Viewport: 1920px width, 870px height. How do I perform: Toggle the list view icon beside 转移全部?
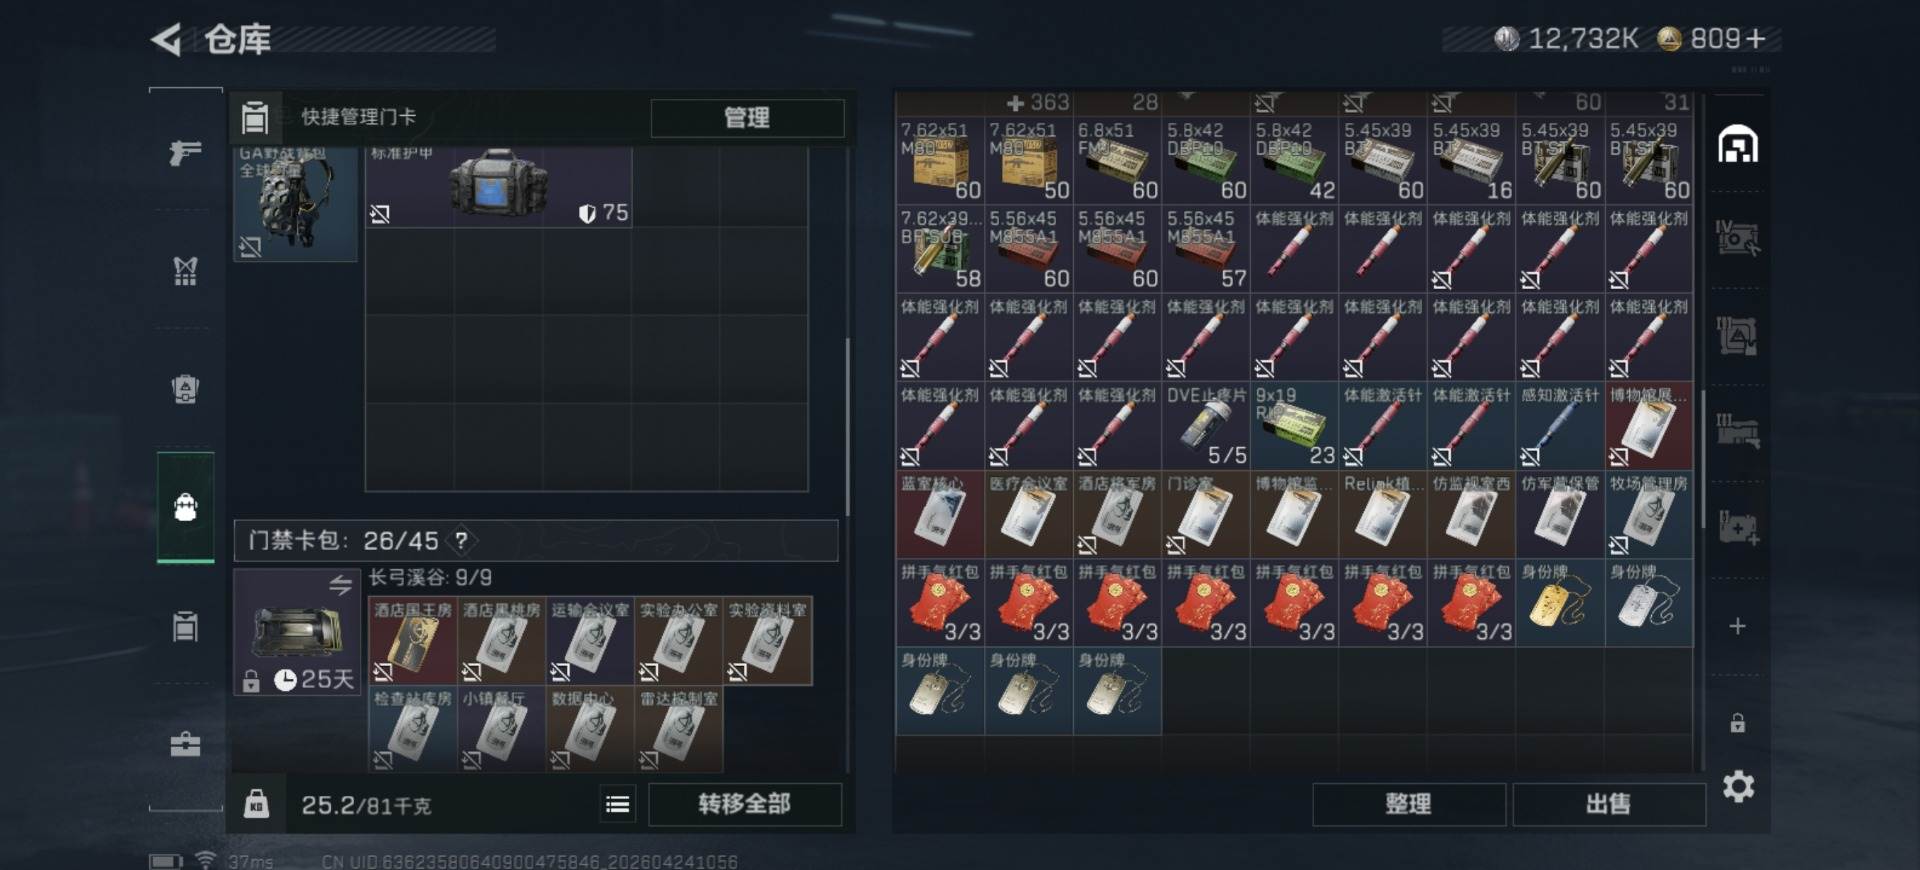[x=618, y=804]
